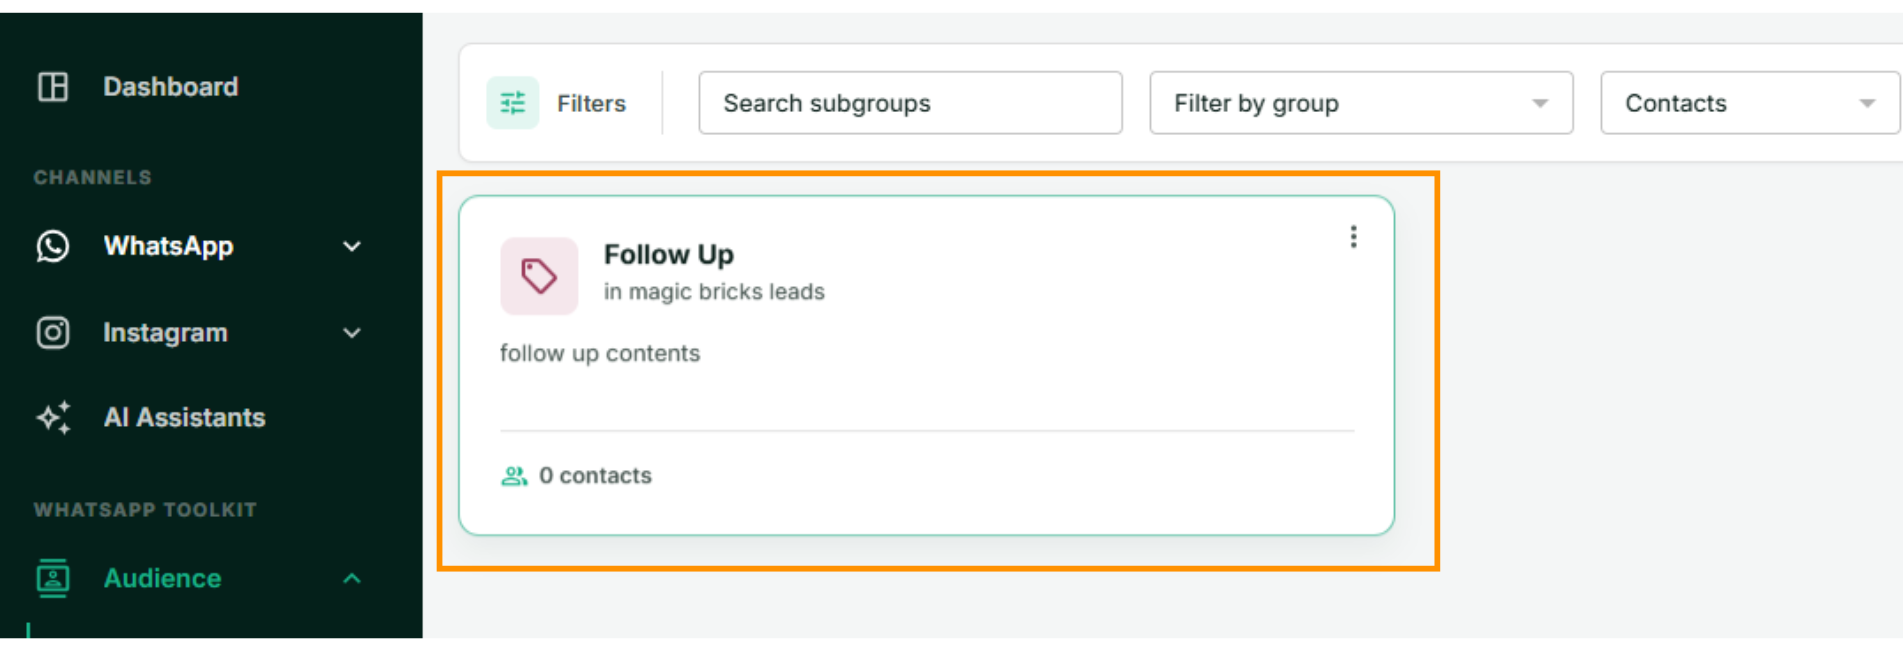Expand the Instagram channel chevron
1903x659 pixels.
click(x=352, y=332)
